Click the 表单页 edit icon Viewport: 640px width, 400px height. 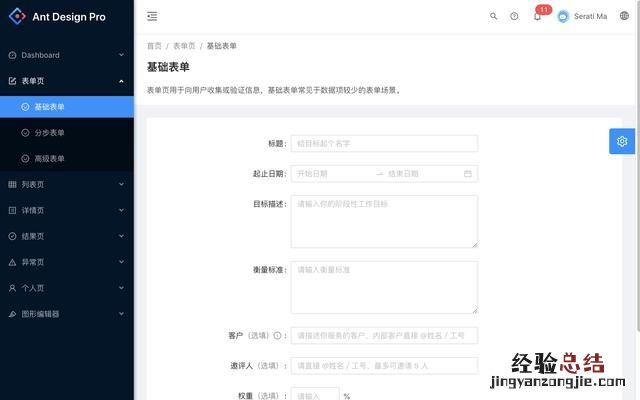coord(12,81)
